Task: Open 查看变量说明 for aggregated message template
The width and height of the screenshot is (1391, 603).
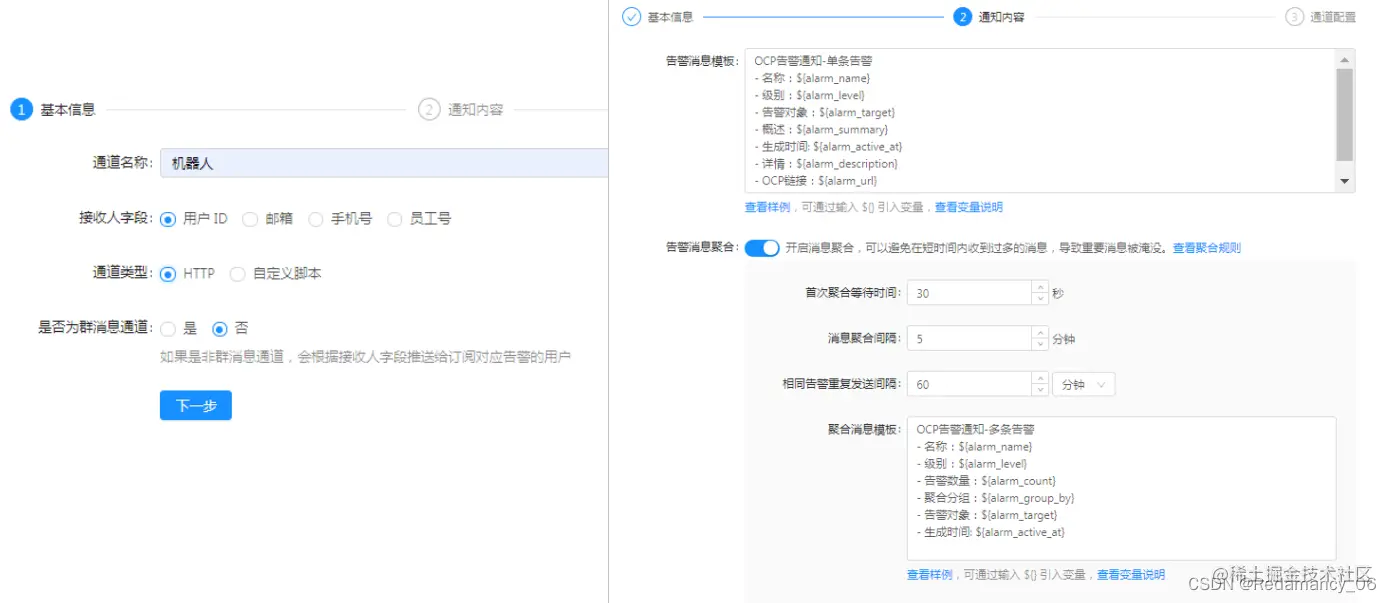Action: tap(1131, 574)
